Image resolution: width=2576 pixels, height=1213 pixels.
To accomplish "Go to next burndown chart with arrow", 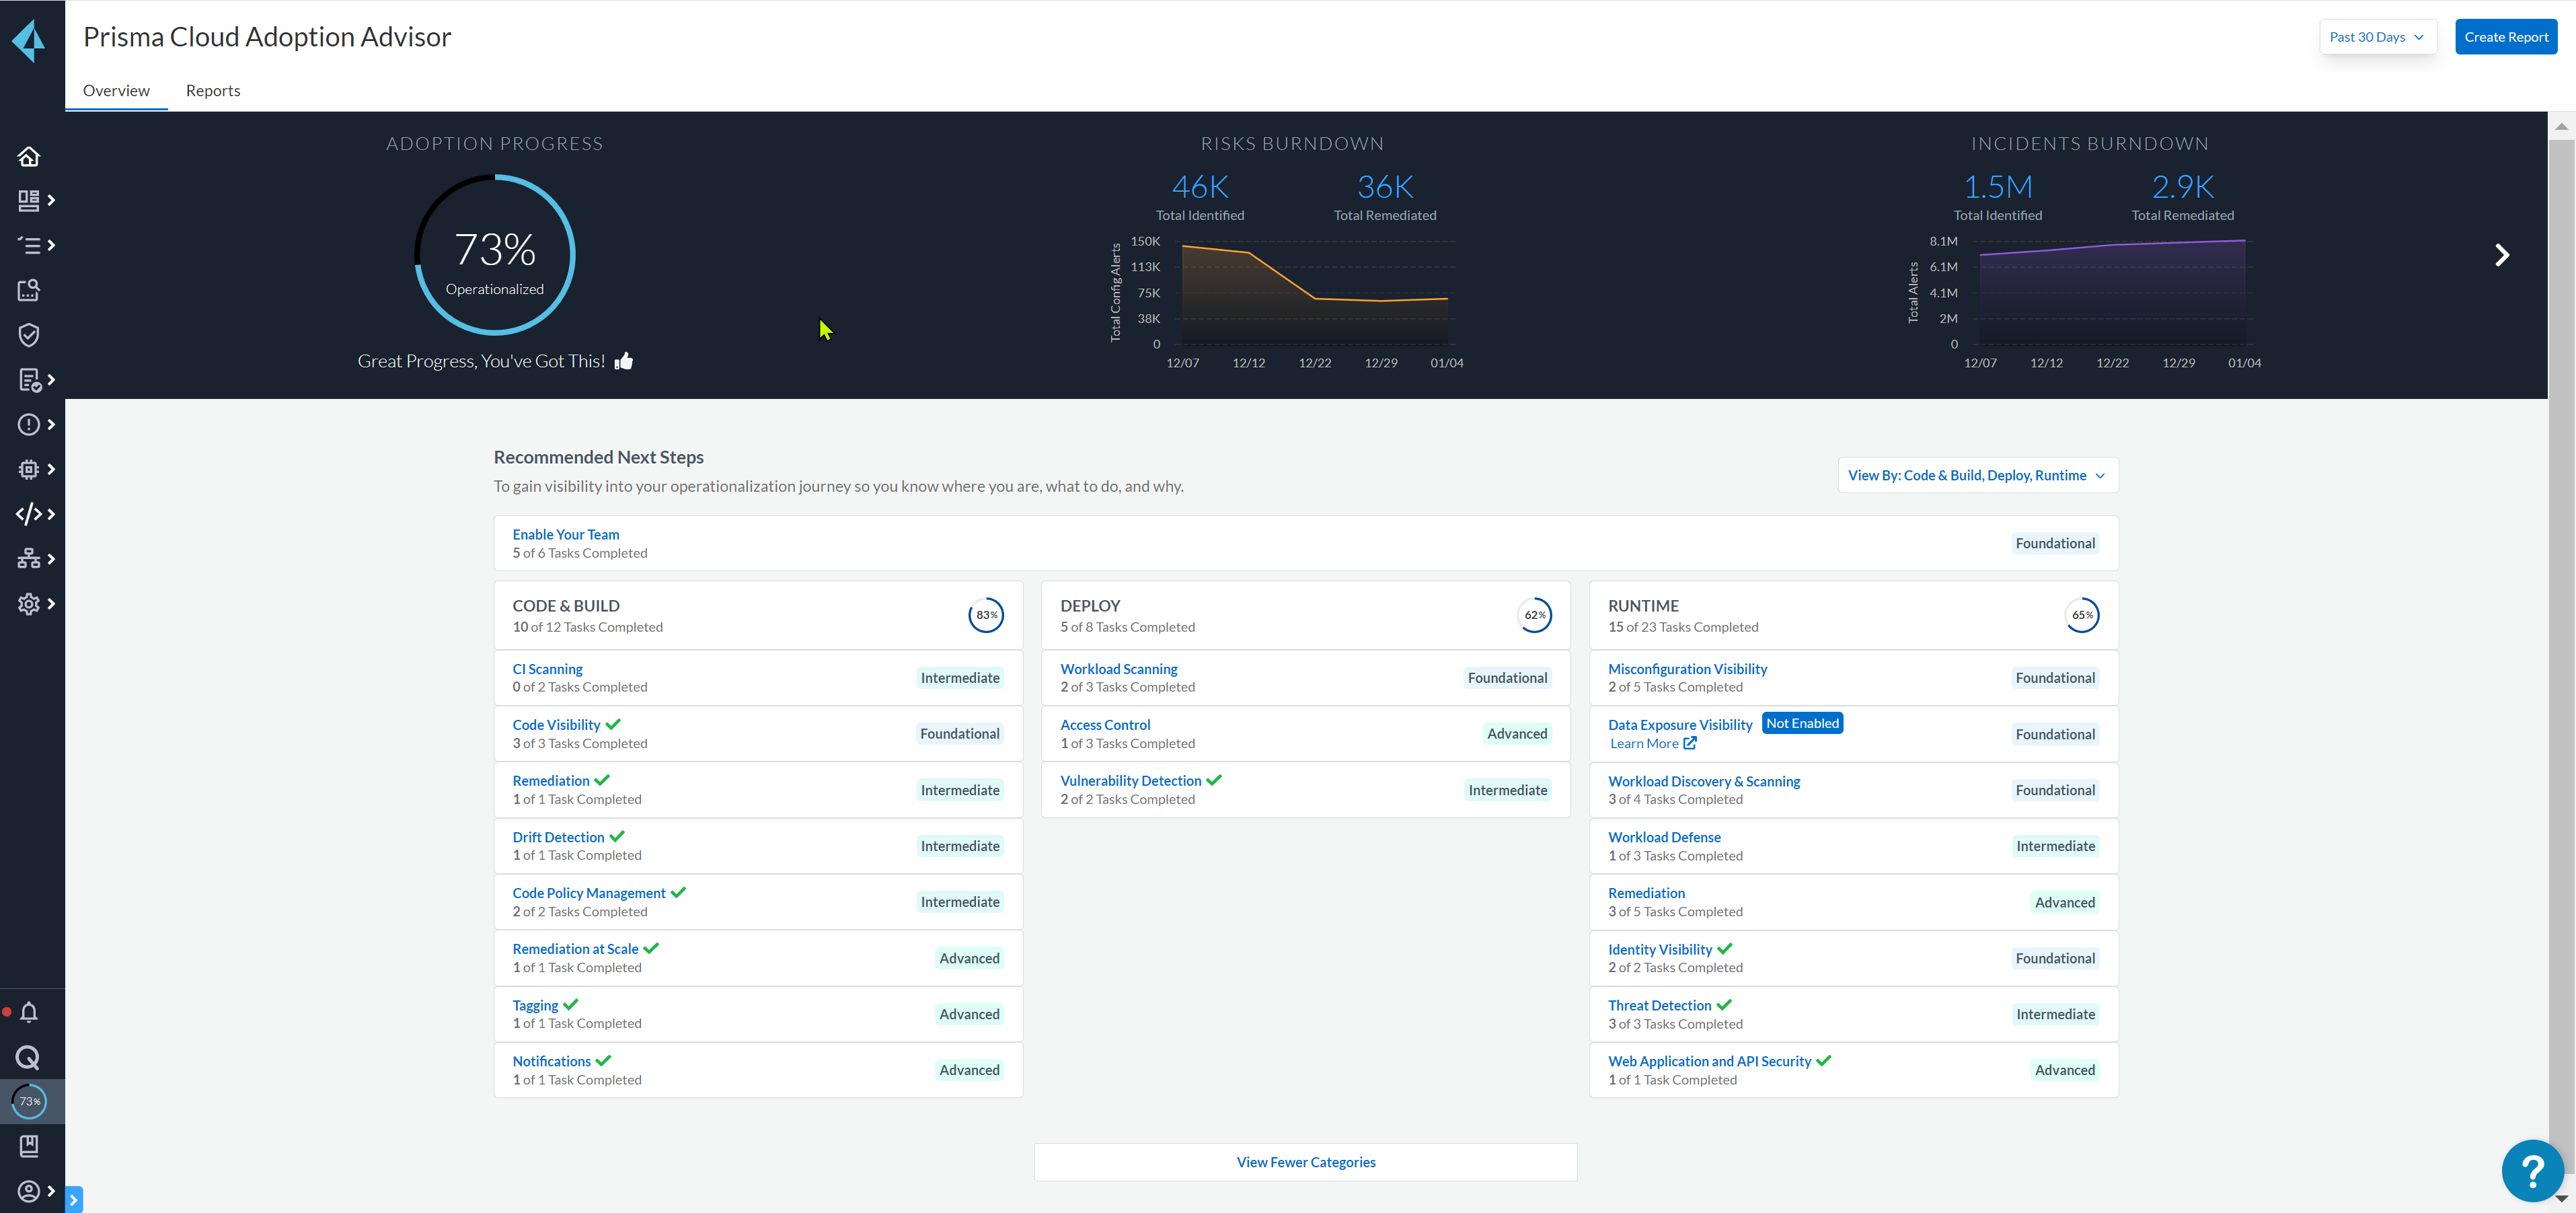I will 2502,255.
